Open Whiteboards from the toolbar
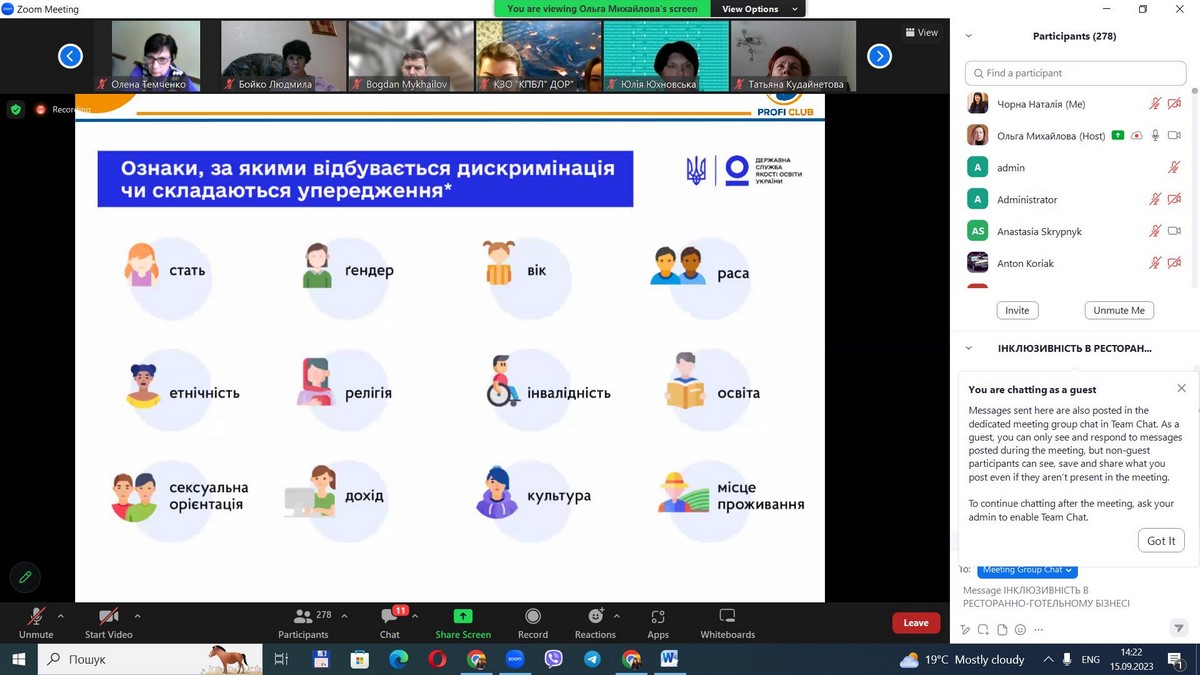The width and height of the screenshot is (1200, 675). pyautogui.click(x=727, y=622)
